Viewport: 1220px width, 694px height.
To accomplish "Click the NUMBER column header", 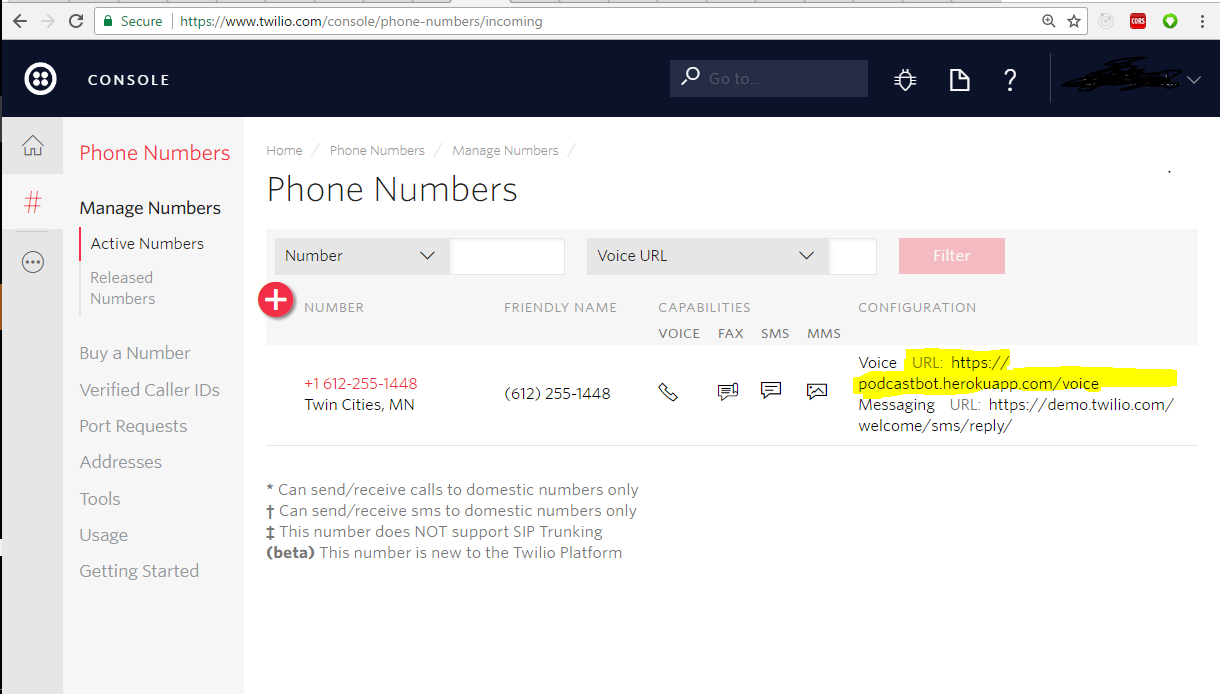I will (334, 308).
